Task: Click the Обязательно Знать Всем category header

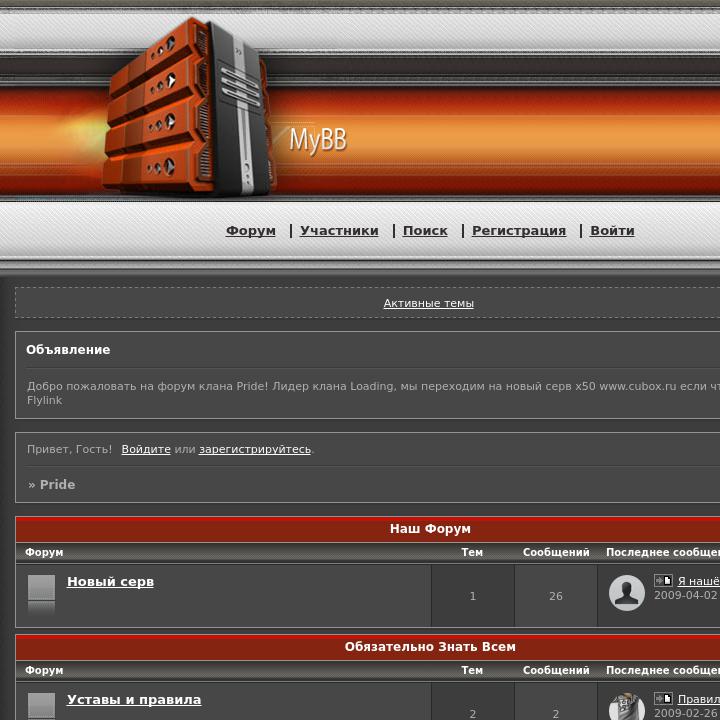Action: pos(430,647)
